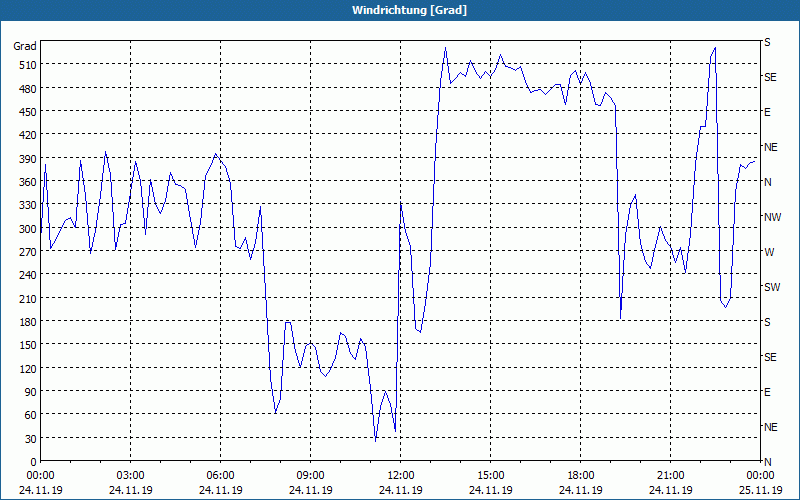Click the 24.11.19 date under 12:00
The height and width of the screenshot is (500, 800).
(x=401, y=490)
